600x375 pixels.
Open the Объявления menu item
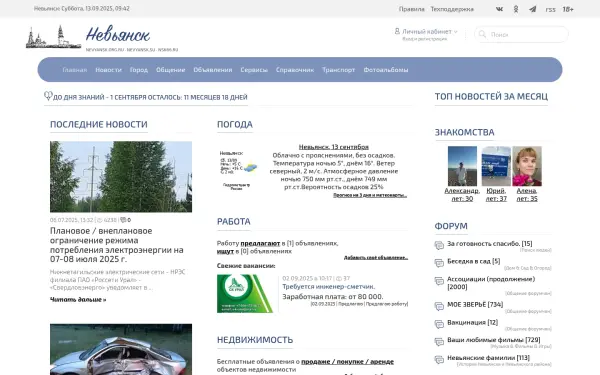click(213, 70)
